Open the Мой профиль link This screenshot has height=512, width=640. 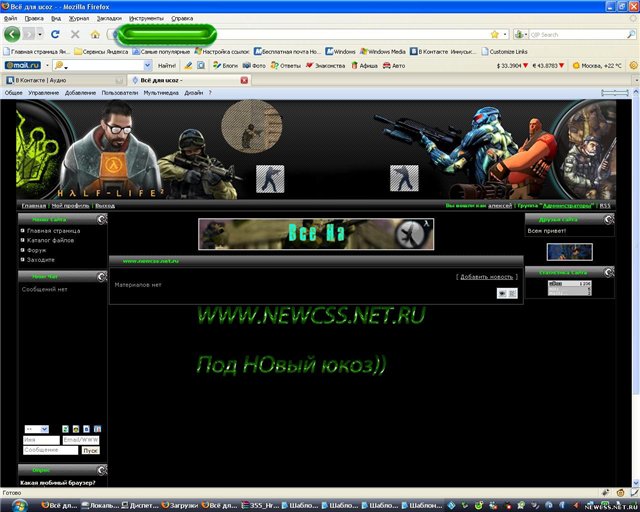pyautogui.click(x=70, y=206)
